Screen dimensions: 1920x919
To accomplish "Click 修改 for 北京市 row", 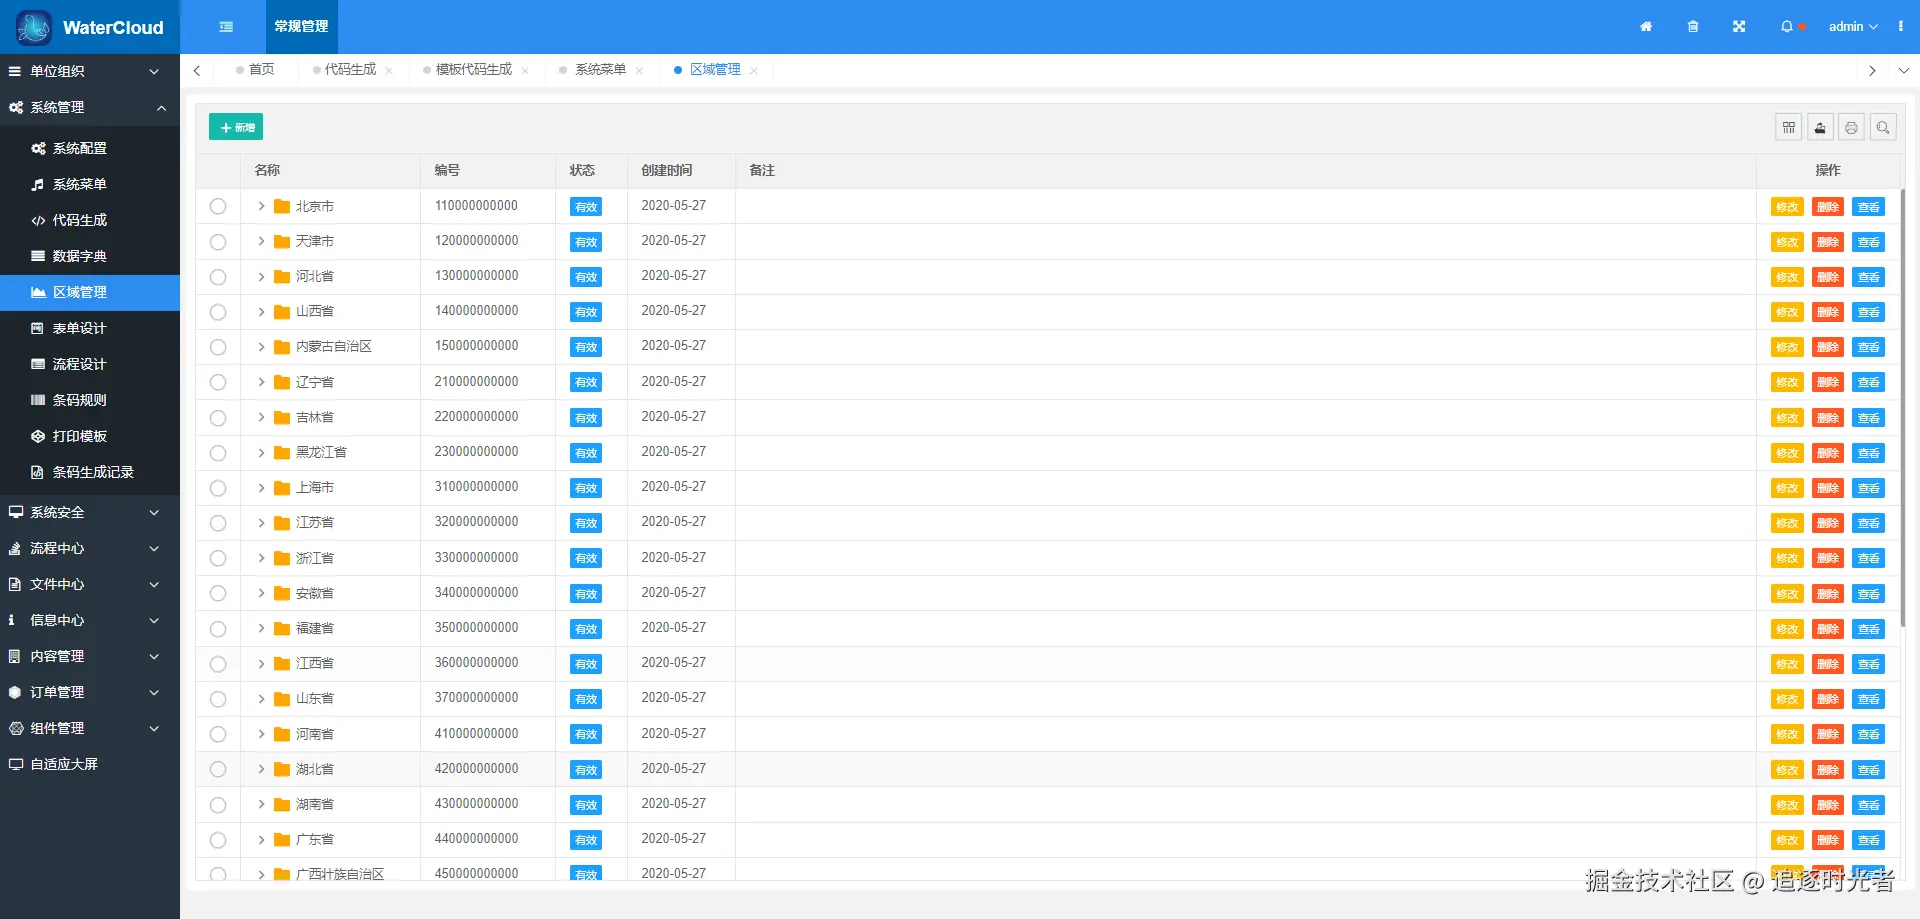I will pyautogui.click(x=1787, y=207).
